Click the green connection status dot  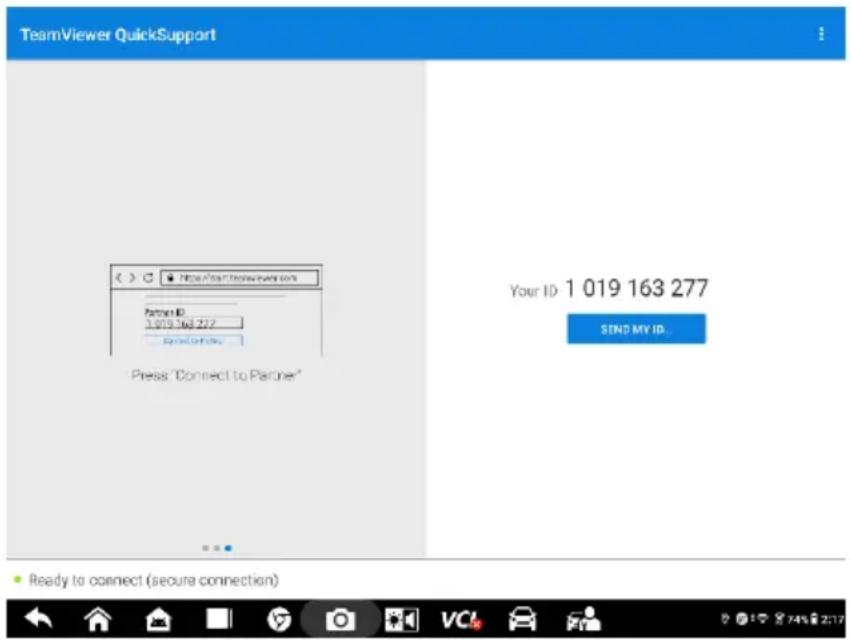[x=17, y=579]
